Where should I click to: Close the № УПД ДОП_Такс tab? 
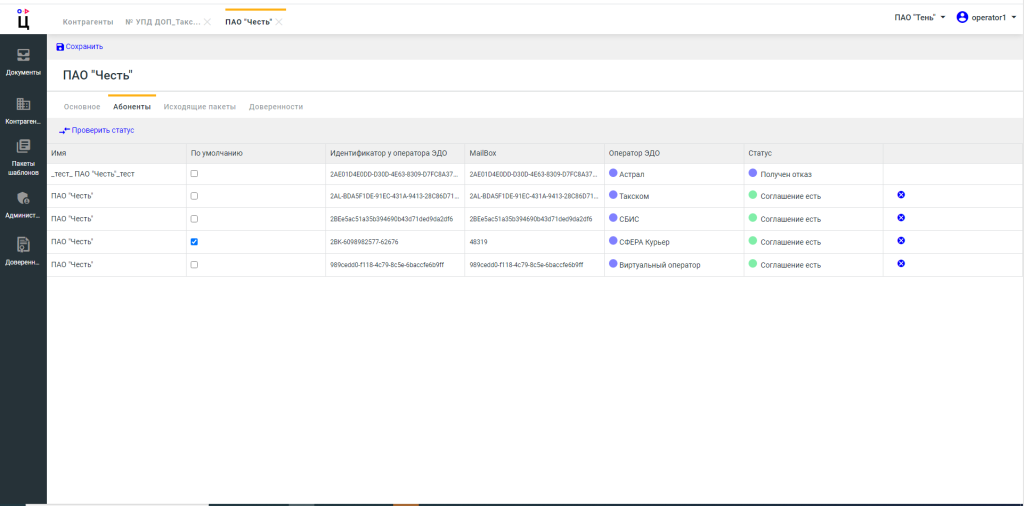pos(207,22)
